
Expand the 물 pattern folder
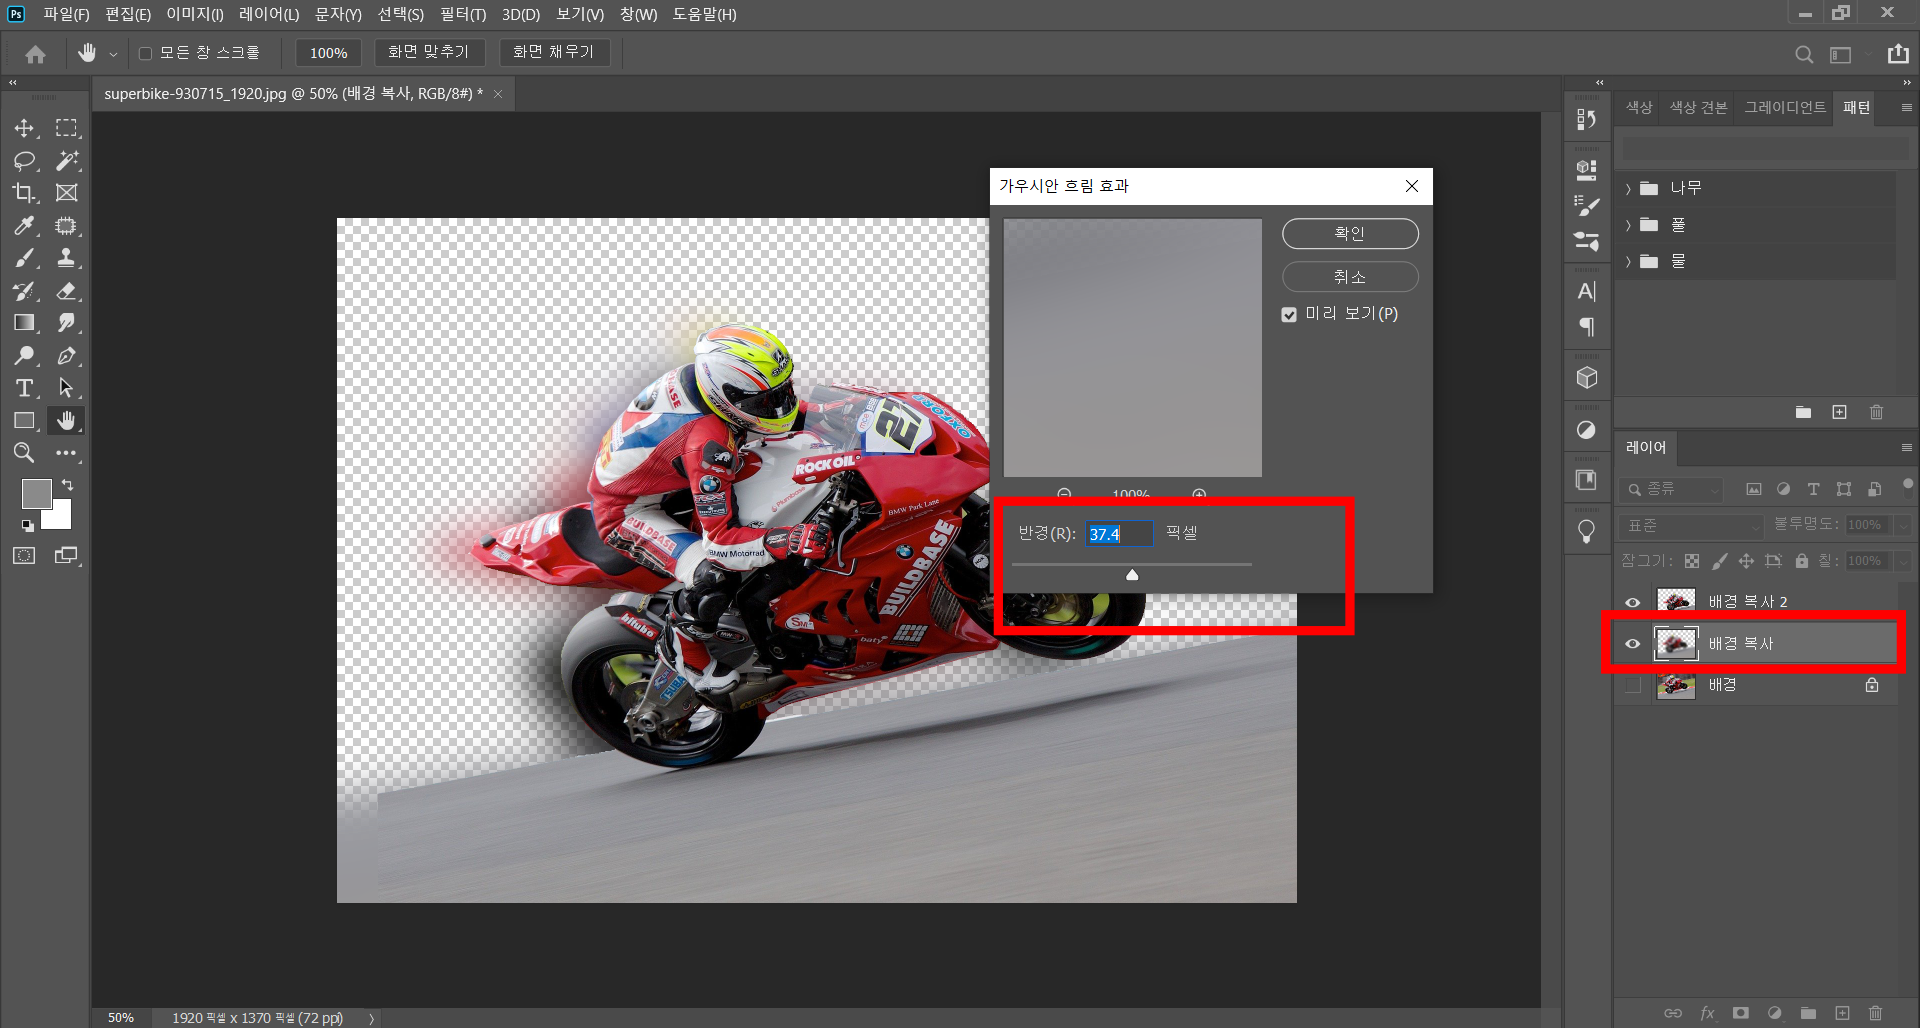[1628, 262]
